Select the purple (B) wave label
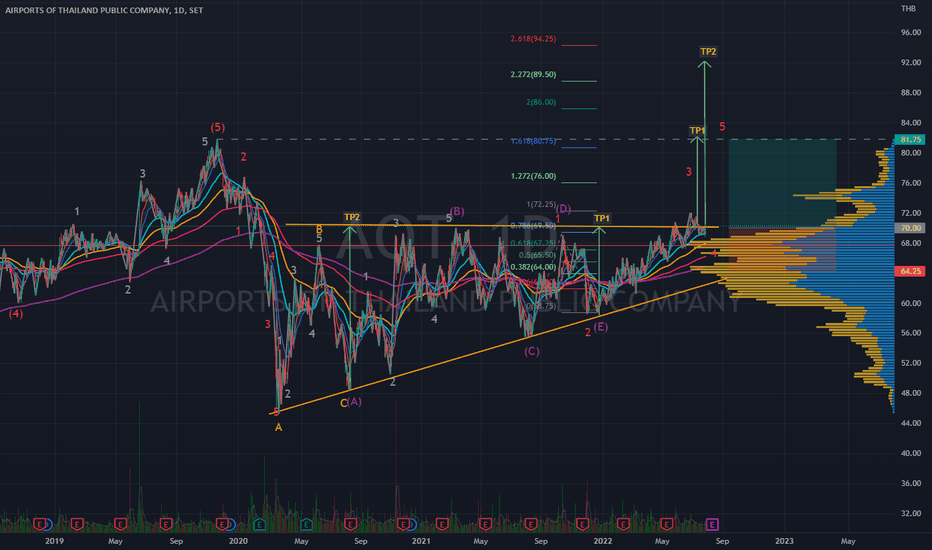 click(x=457, y=211)
